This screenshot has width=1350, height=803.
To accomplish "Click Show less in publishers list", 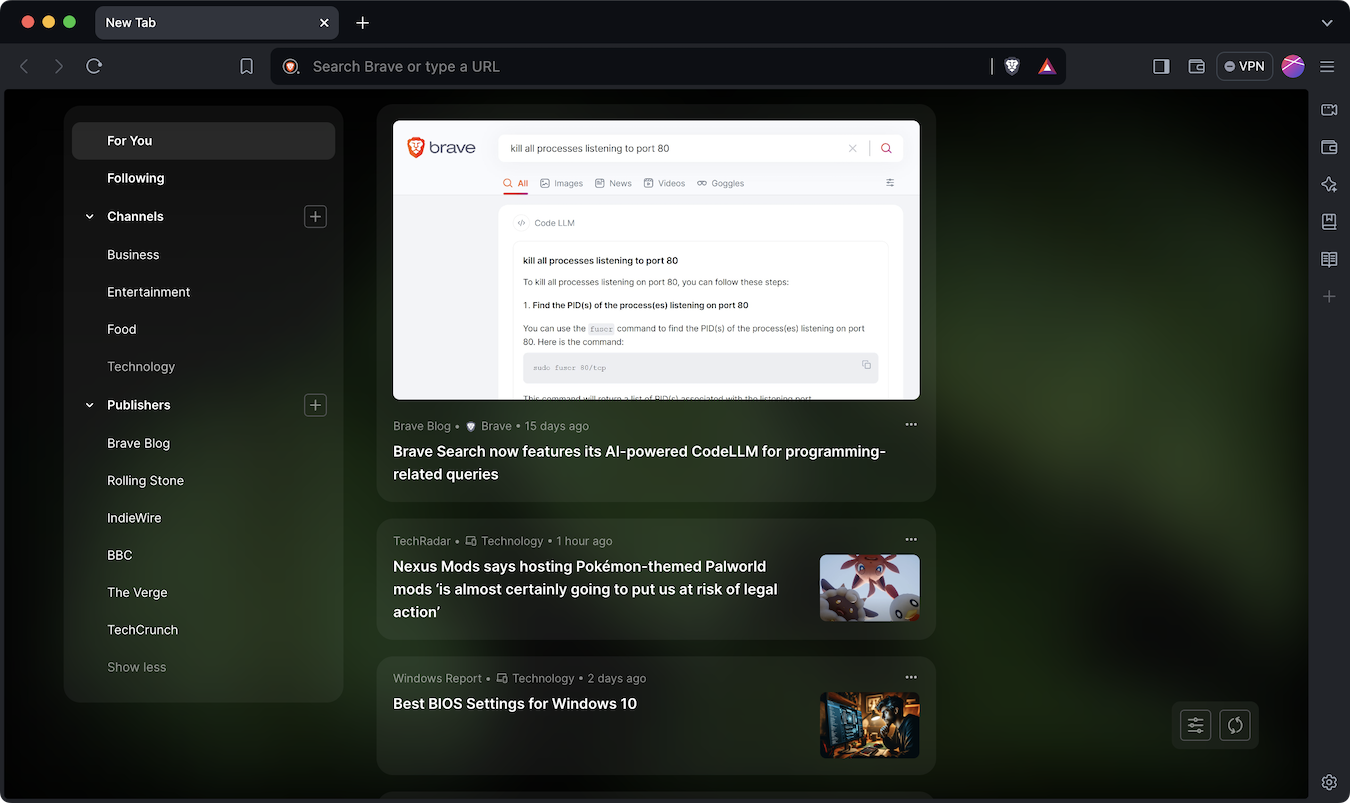I will [136, 667].
